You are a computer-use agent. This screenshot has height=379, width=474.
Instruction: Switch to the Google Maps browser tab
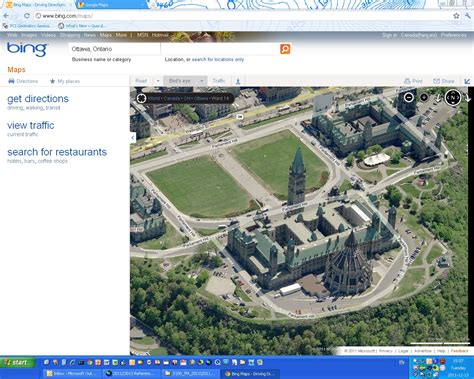point(110,5)
